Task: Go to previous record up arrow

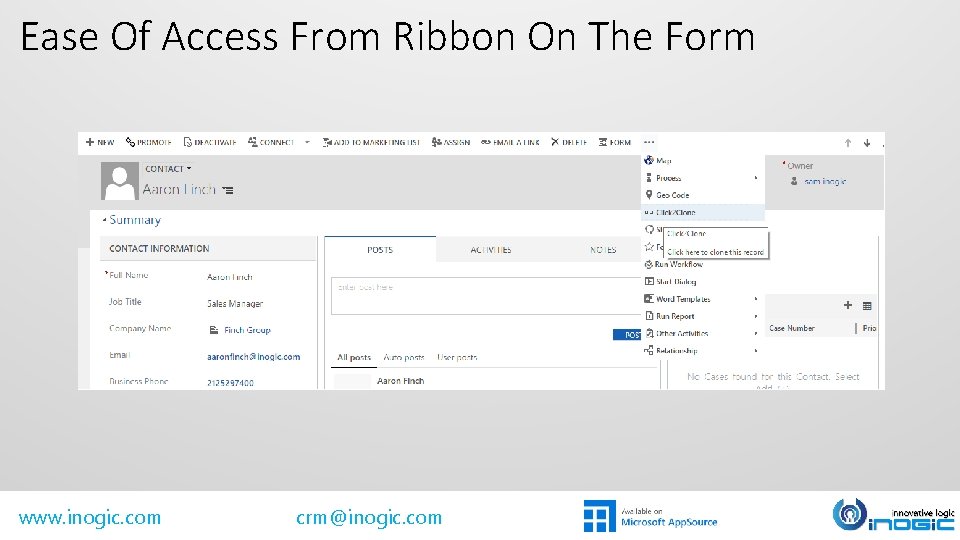Action: [x=848, y=143]
